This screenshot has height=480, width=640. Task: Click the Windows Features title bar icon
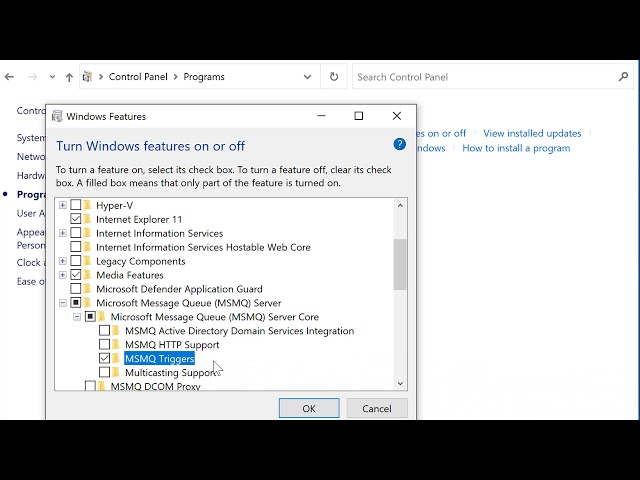click(57, 116)
